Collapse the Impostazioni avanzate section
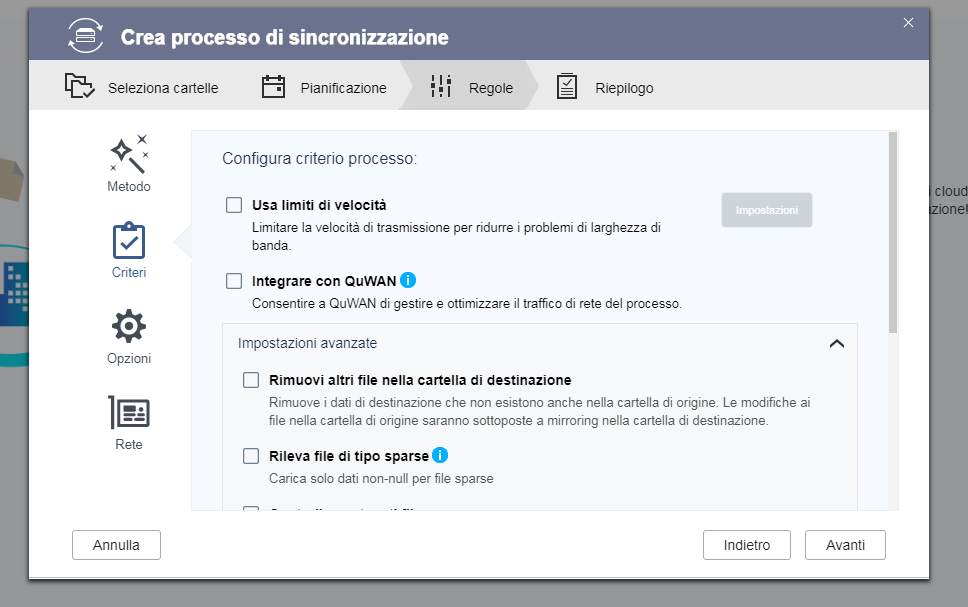 [837, 343]
